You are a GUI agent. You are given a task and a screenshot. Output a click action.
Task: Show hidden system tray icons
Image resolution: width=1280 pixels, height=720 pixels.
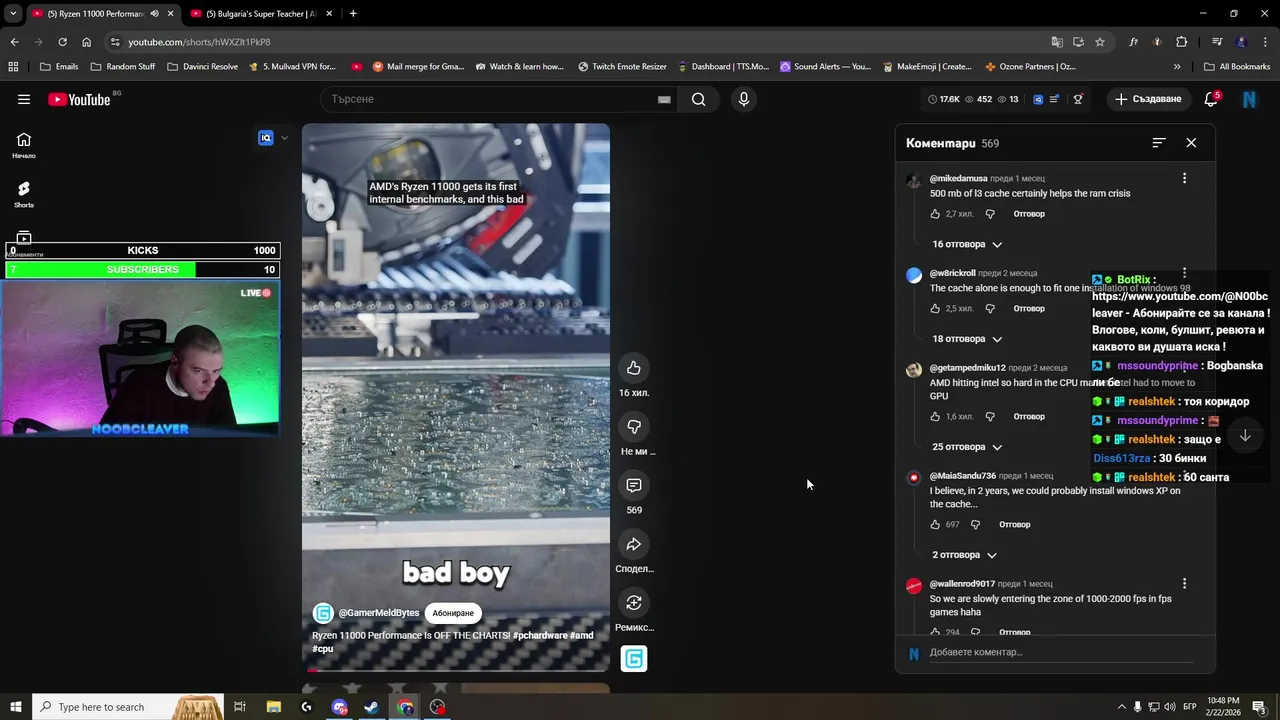[1121, 707]
